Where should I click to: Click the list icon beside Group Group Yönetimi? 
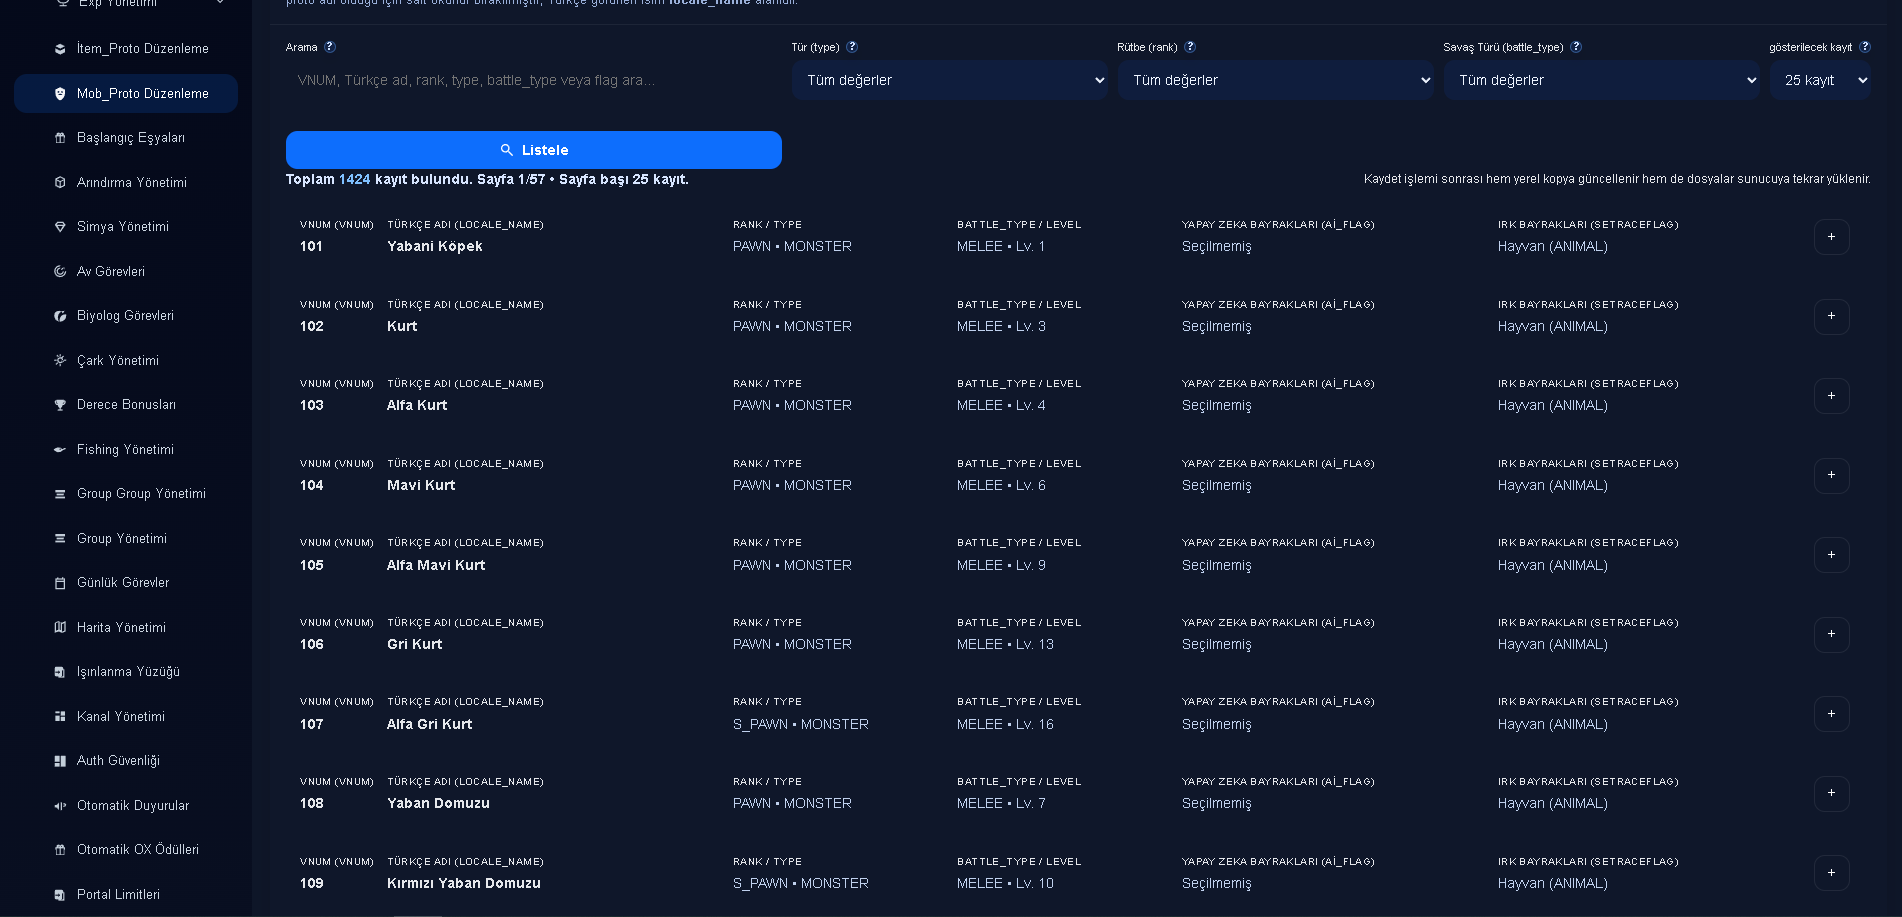tap(60, 494)
